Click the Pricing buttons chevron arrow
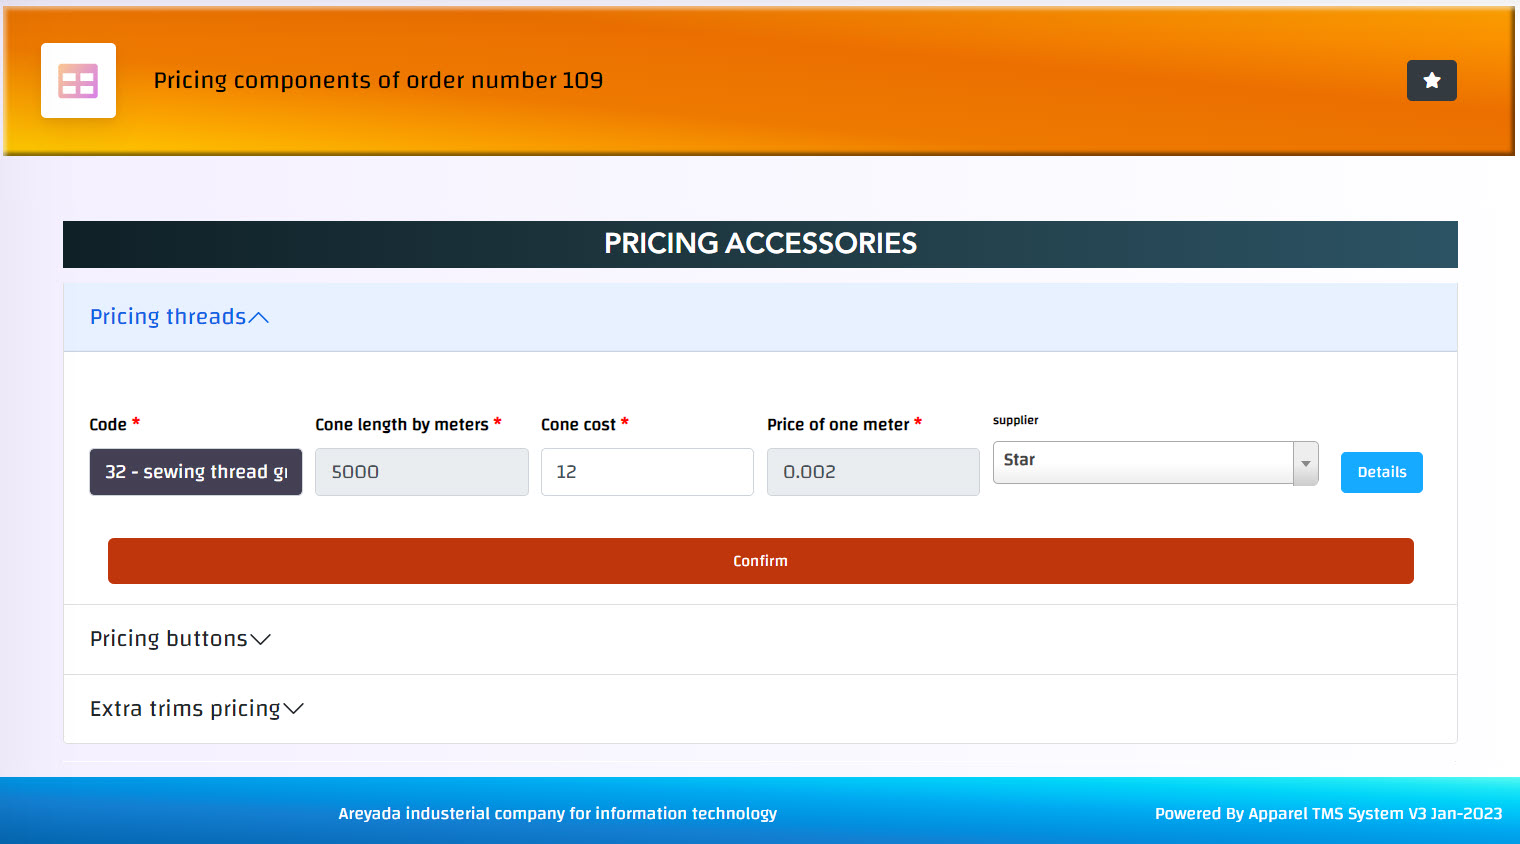 [260, 640]
